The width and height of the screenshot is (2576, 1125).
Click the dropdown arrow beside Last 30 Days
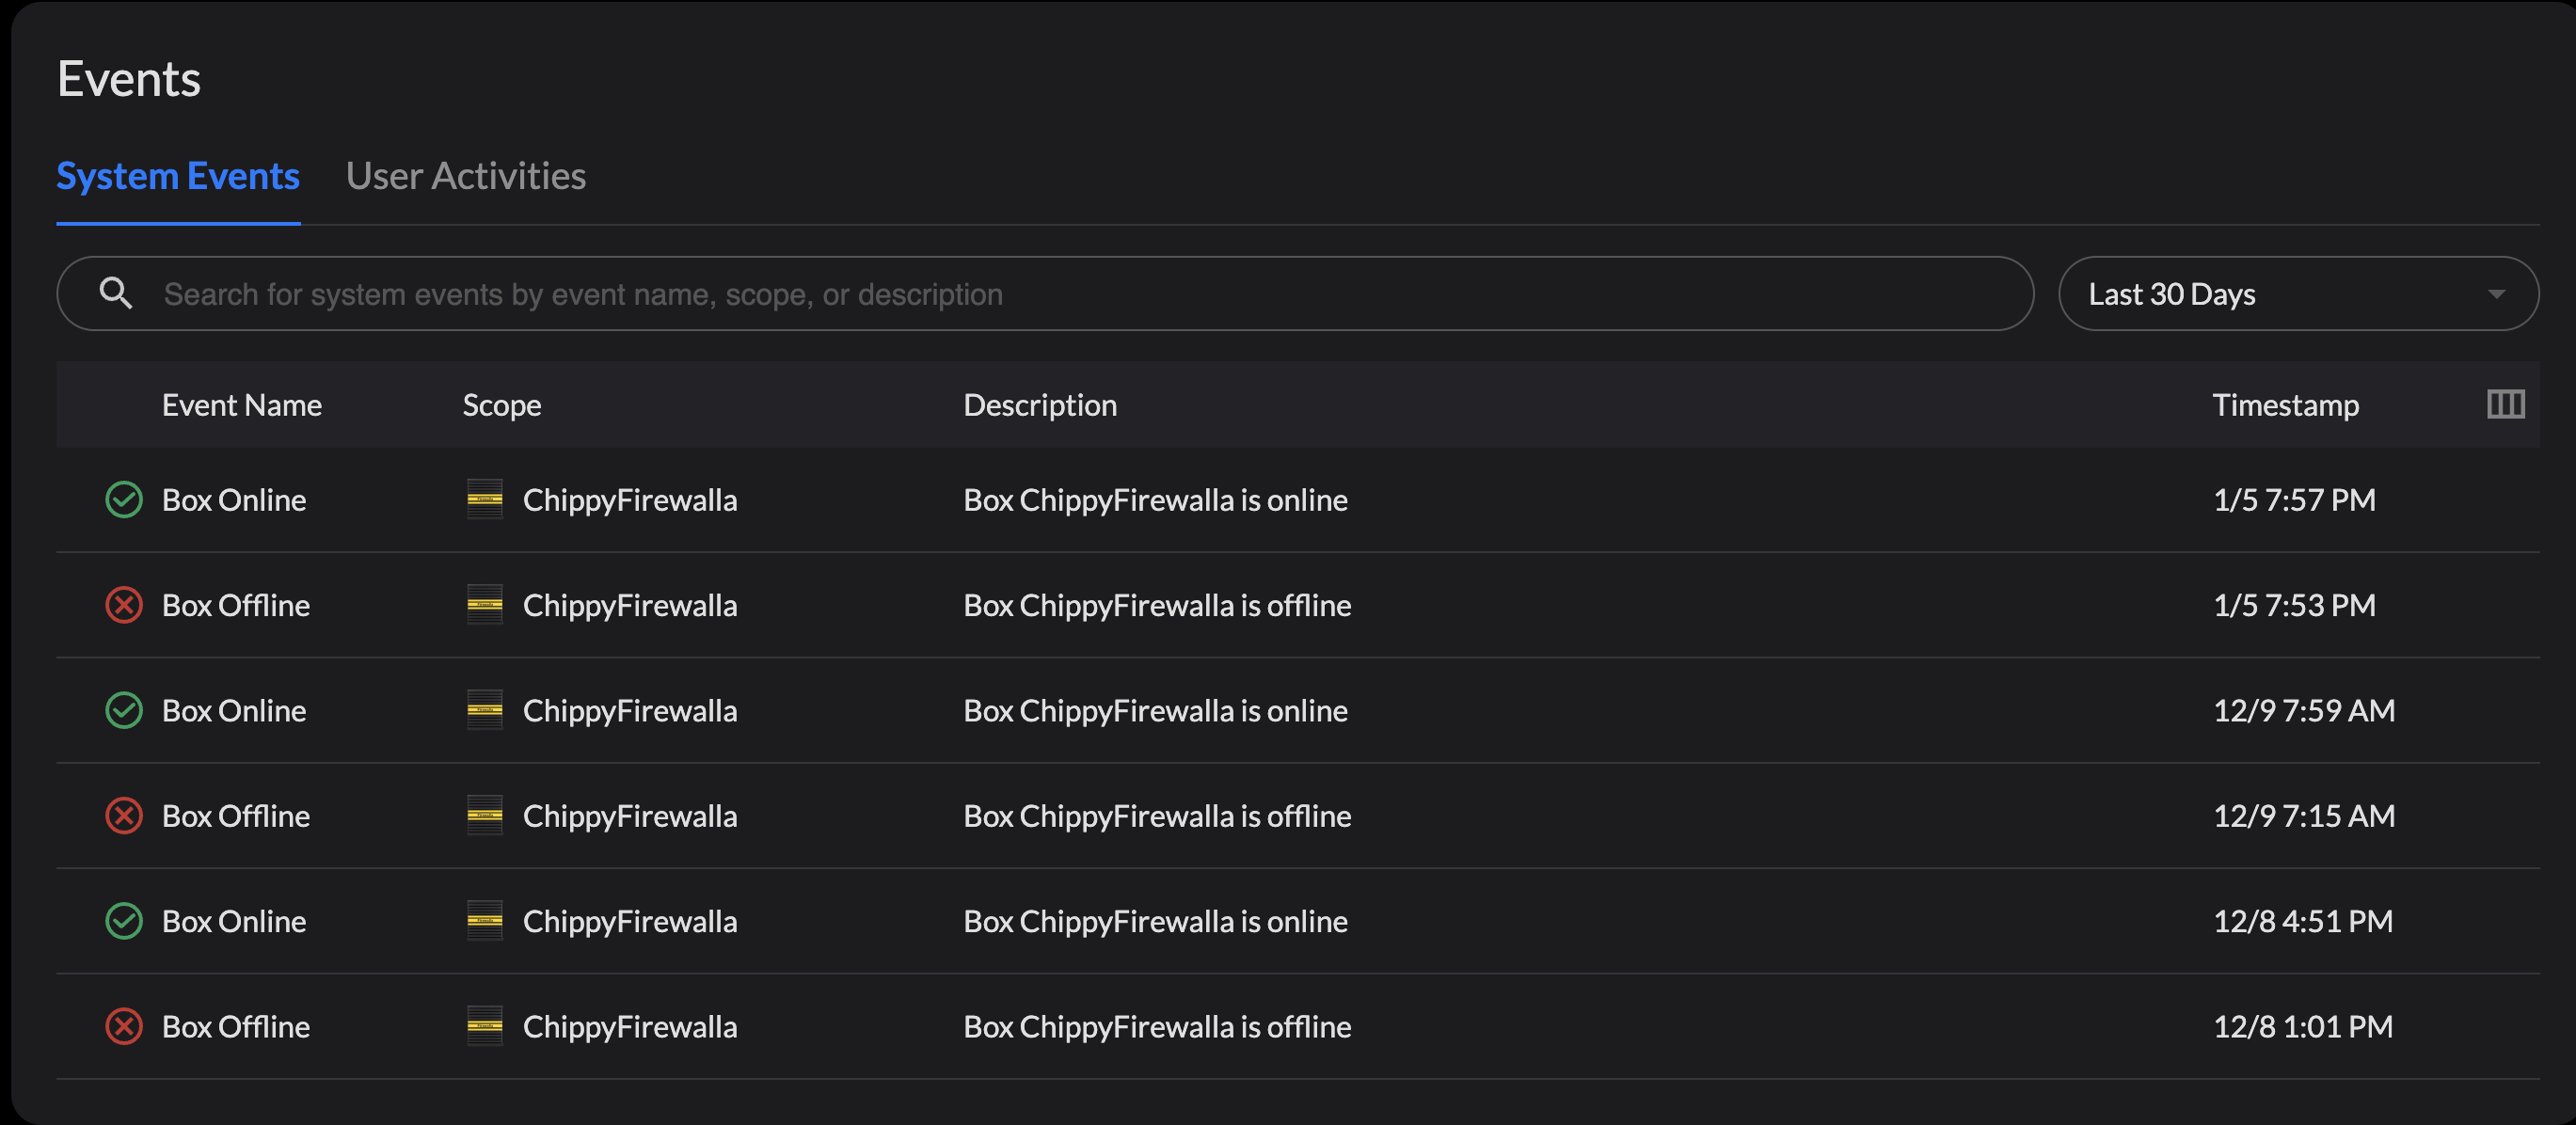(x=2496, y=294)
